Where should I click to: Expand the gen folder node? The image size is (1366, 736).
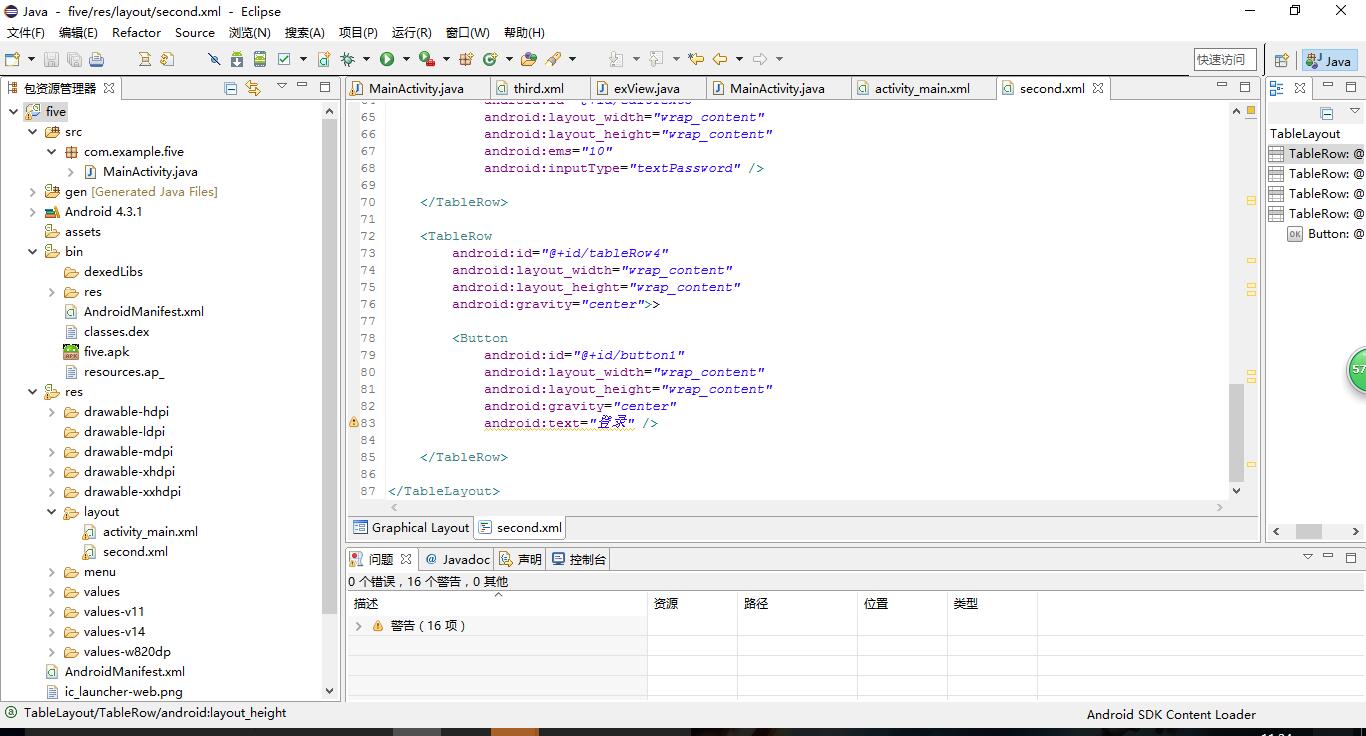pos(32,191)
